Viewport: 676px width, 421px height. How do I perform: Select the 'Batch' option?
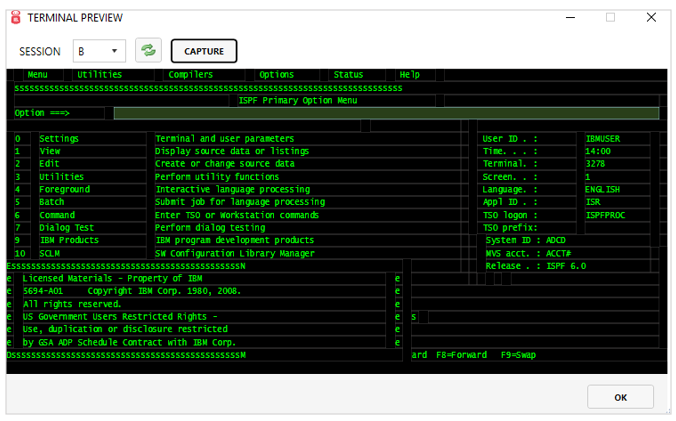point(52,202)
